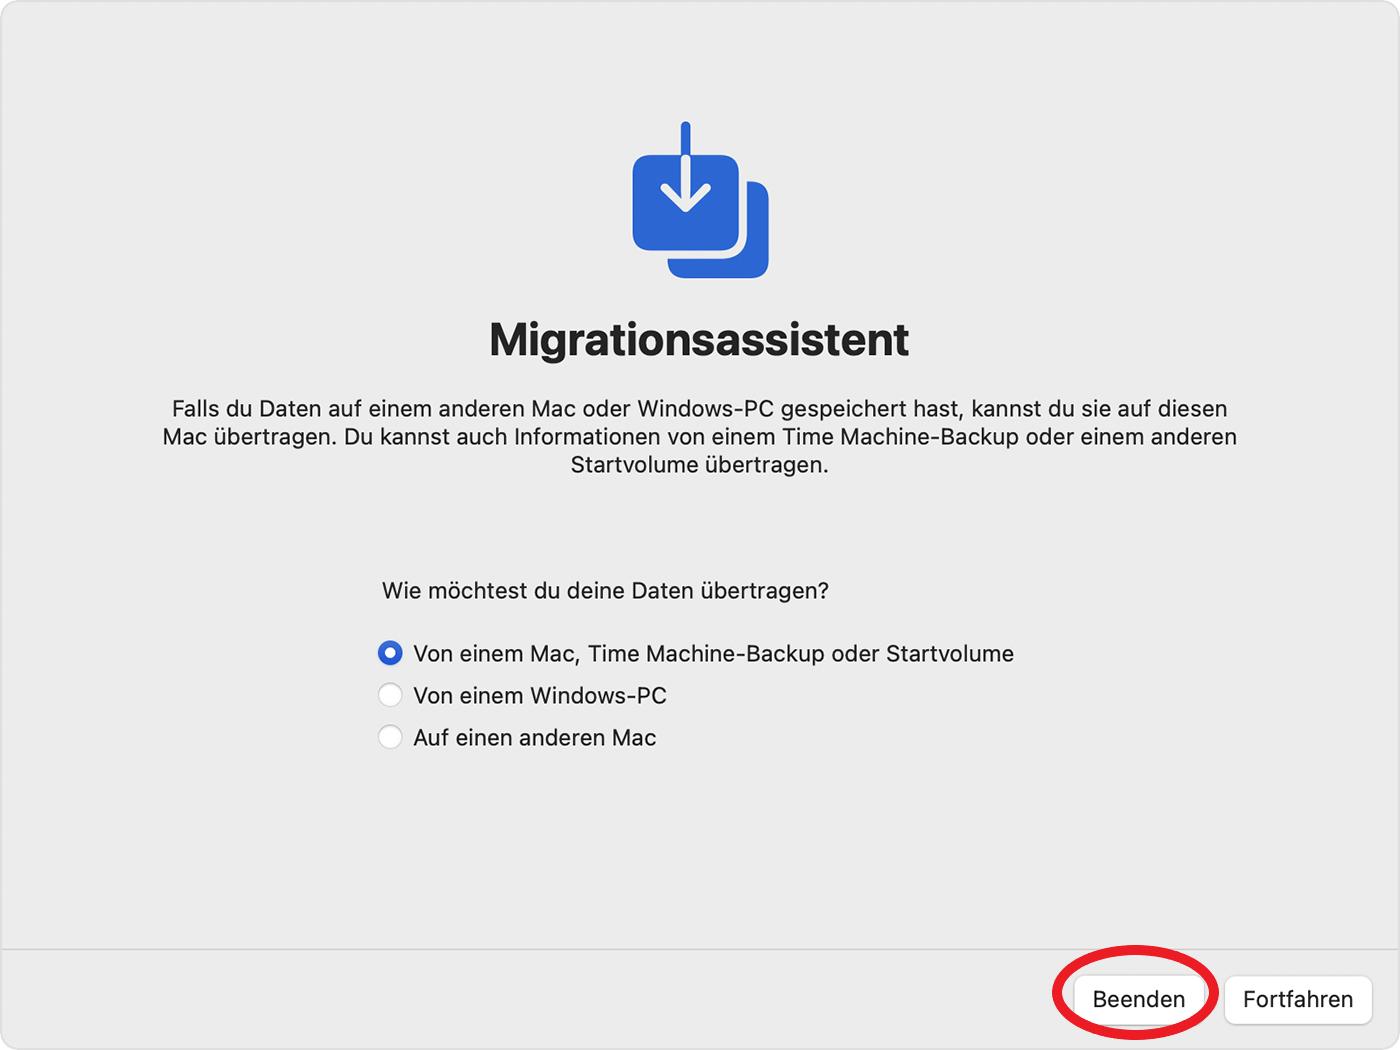Continue with the Fortfahren button
Viewport: 1400px width, 1050px height.
pyautogui.click(x=1298, y=999)
